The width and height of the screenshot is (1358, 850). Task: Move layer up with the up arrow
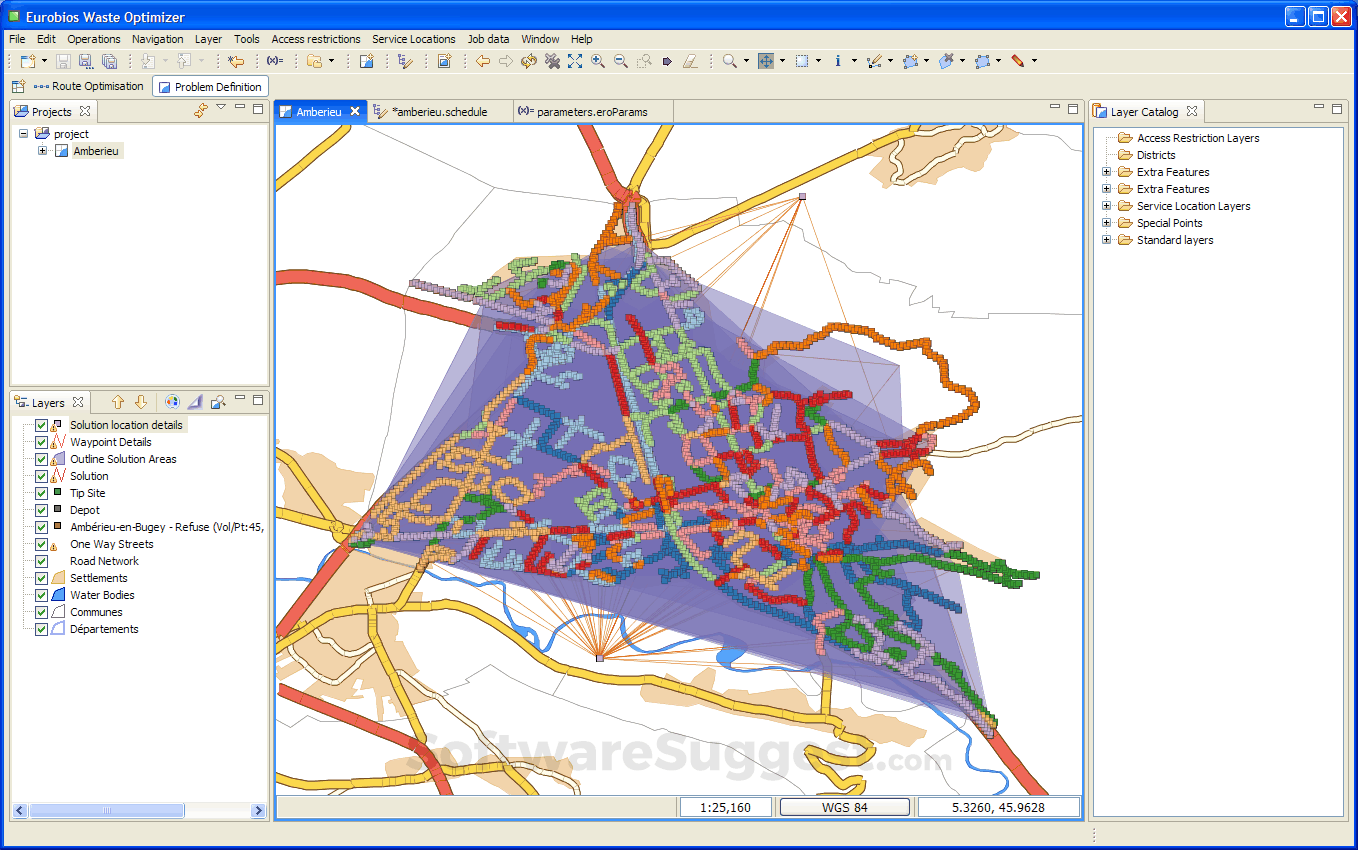point(118,402)
